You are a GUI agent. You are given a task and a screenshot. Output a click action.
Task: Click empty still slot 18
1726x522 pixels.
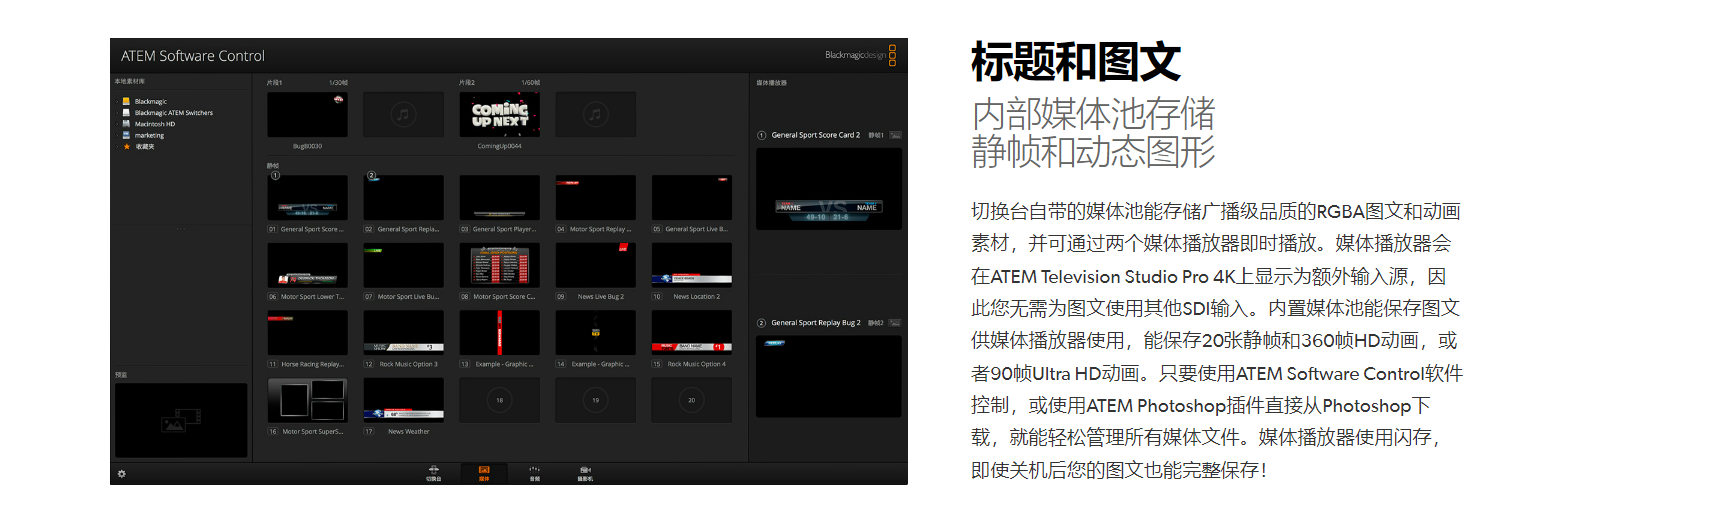coord(499,400)
